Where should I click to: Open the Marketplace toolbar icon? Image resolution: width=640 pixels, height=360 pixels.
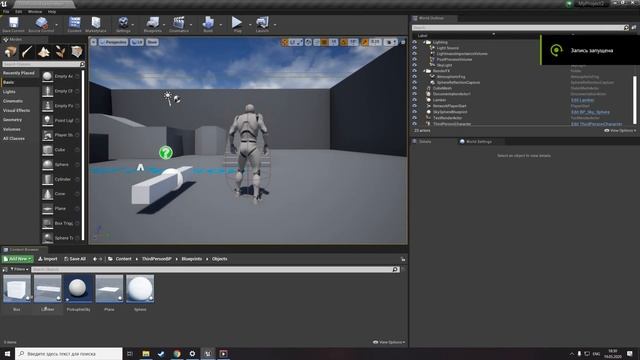pos(96,24)
